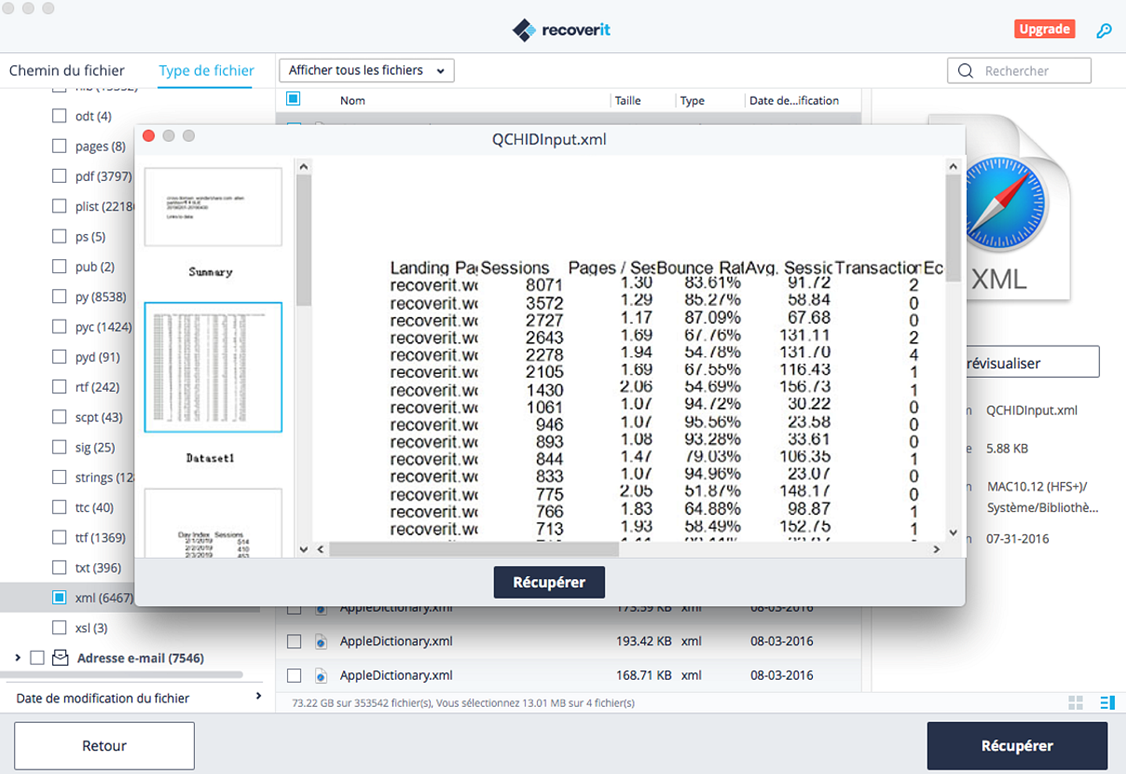The height and width of the screenshot is (774, 1126).
Task: Sort by Nom column header
Action: click(353, 101)
